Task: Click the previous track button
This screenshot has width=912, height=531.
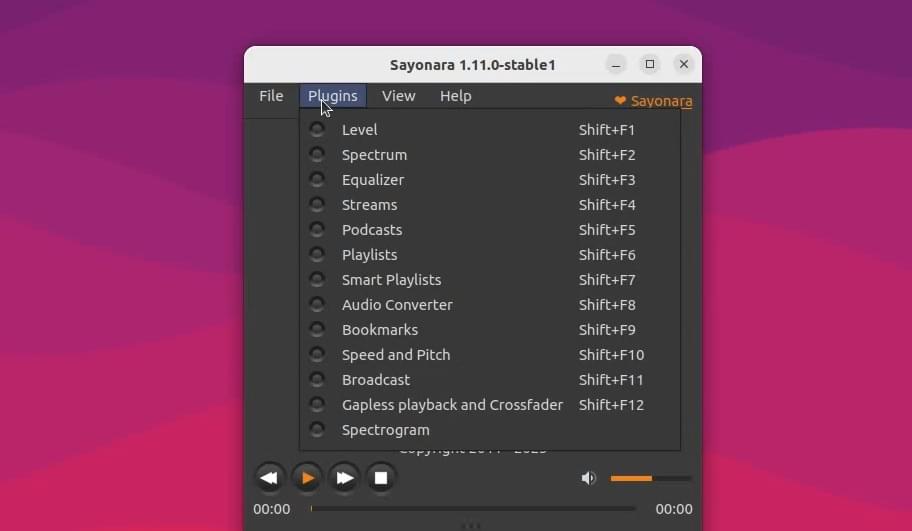Action: (270, 478)
